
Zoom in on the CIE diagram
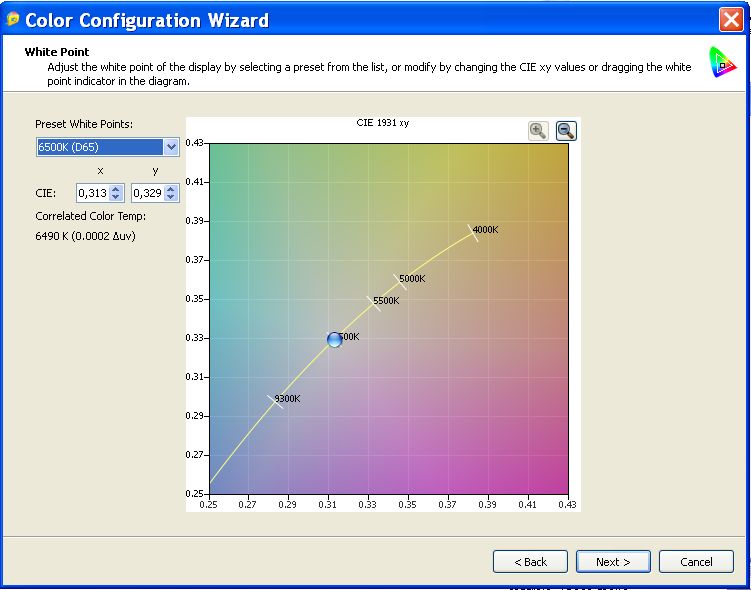click(538, 130)
